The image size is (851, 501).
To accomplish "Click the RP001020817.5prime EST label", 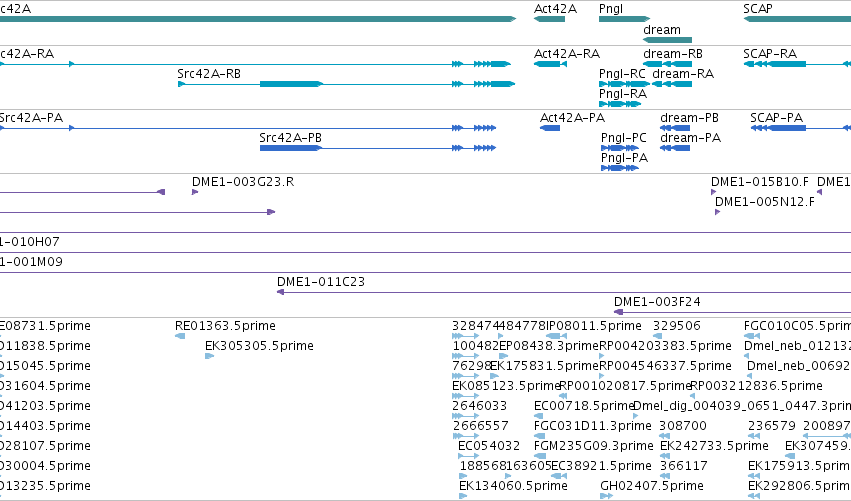I will coord(625,386).
